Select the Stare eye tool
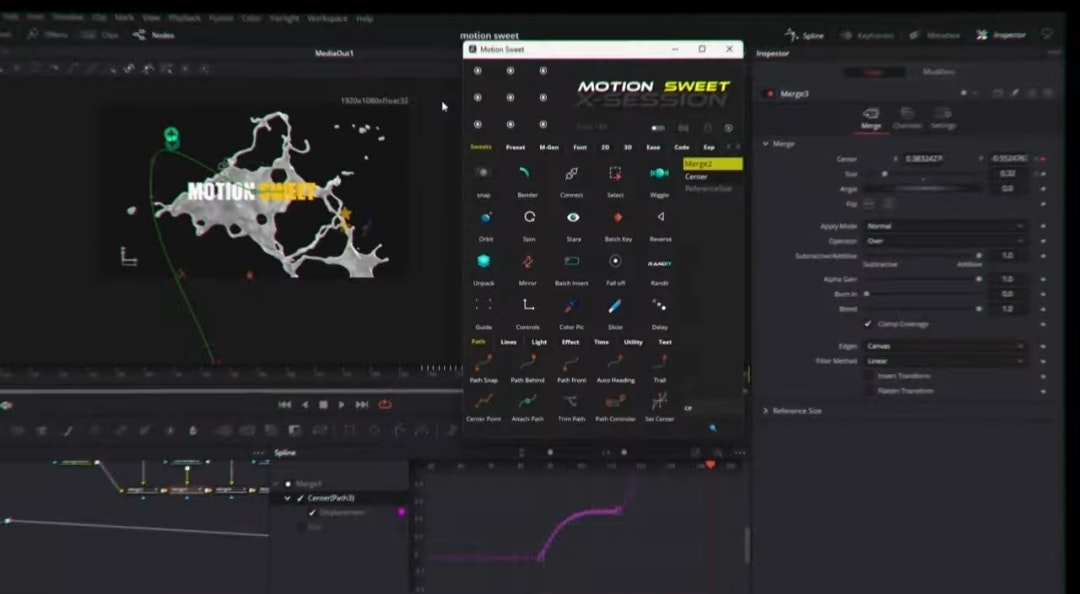The image size is (1080, 594). click(573, 217)
